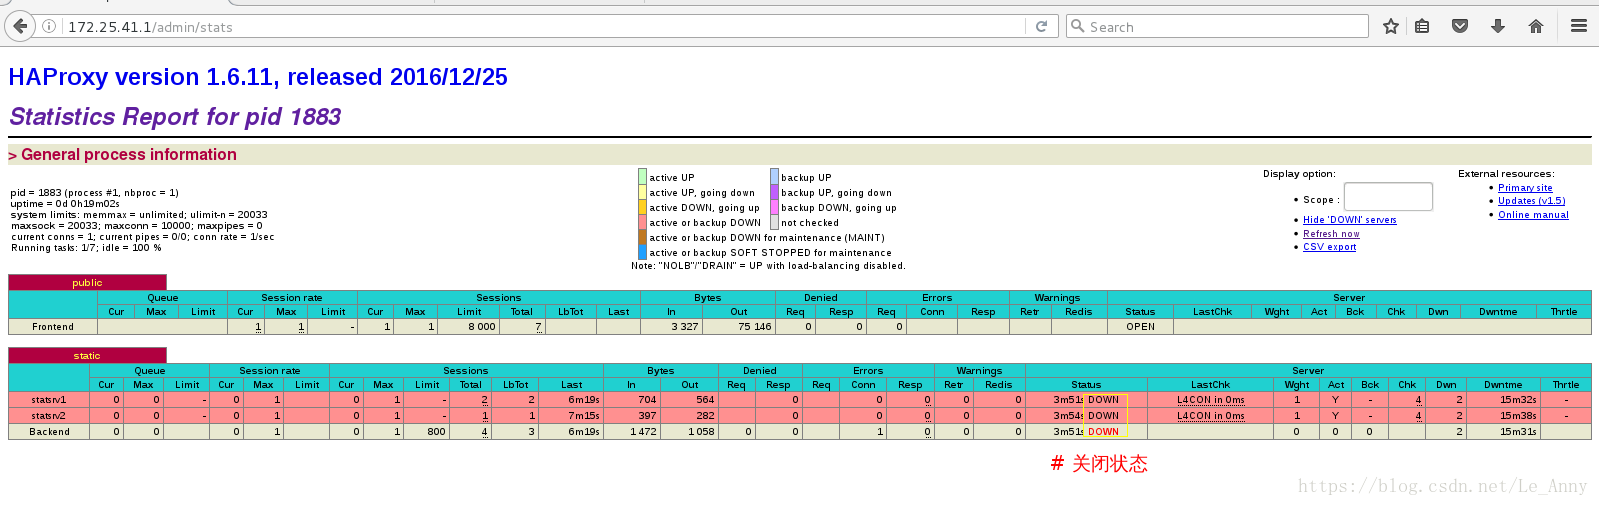The image size is (1599, 506).
Task: Click the statsrv2 last session 7m15s
Action: point(584,416)
